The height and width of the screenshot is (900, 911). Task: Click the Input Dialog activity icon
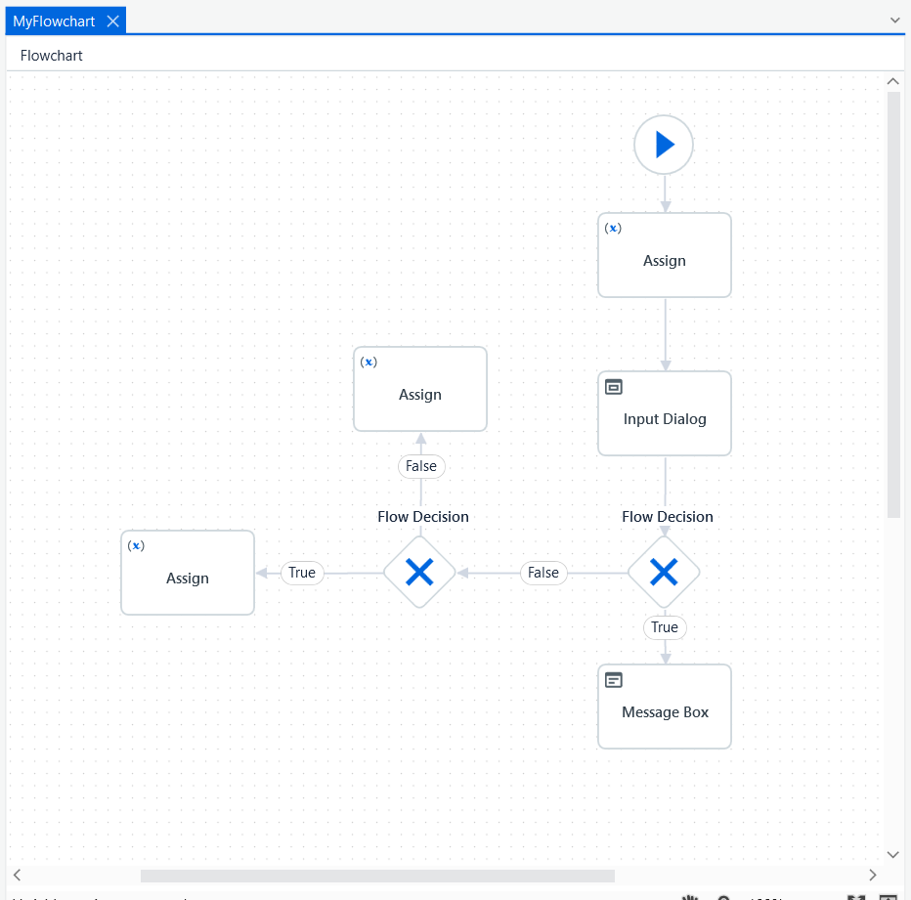tap(614, 387)
